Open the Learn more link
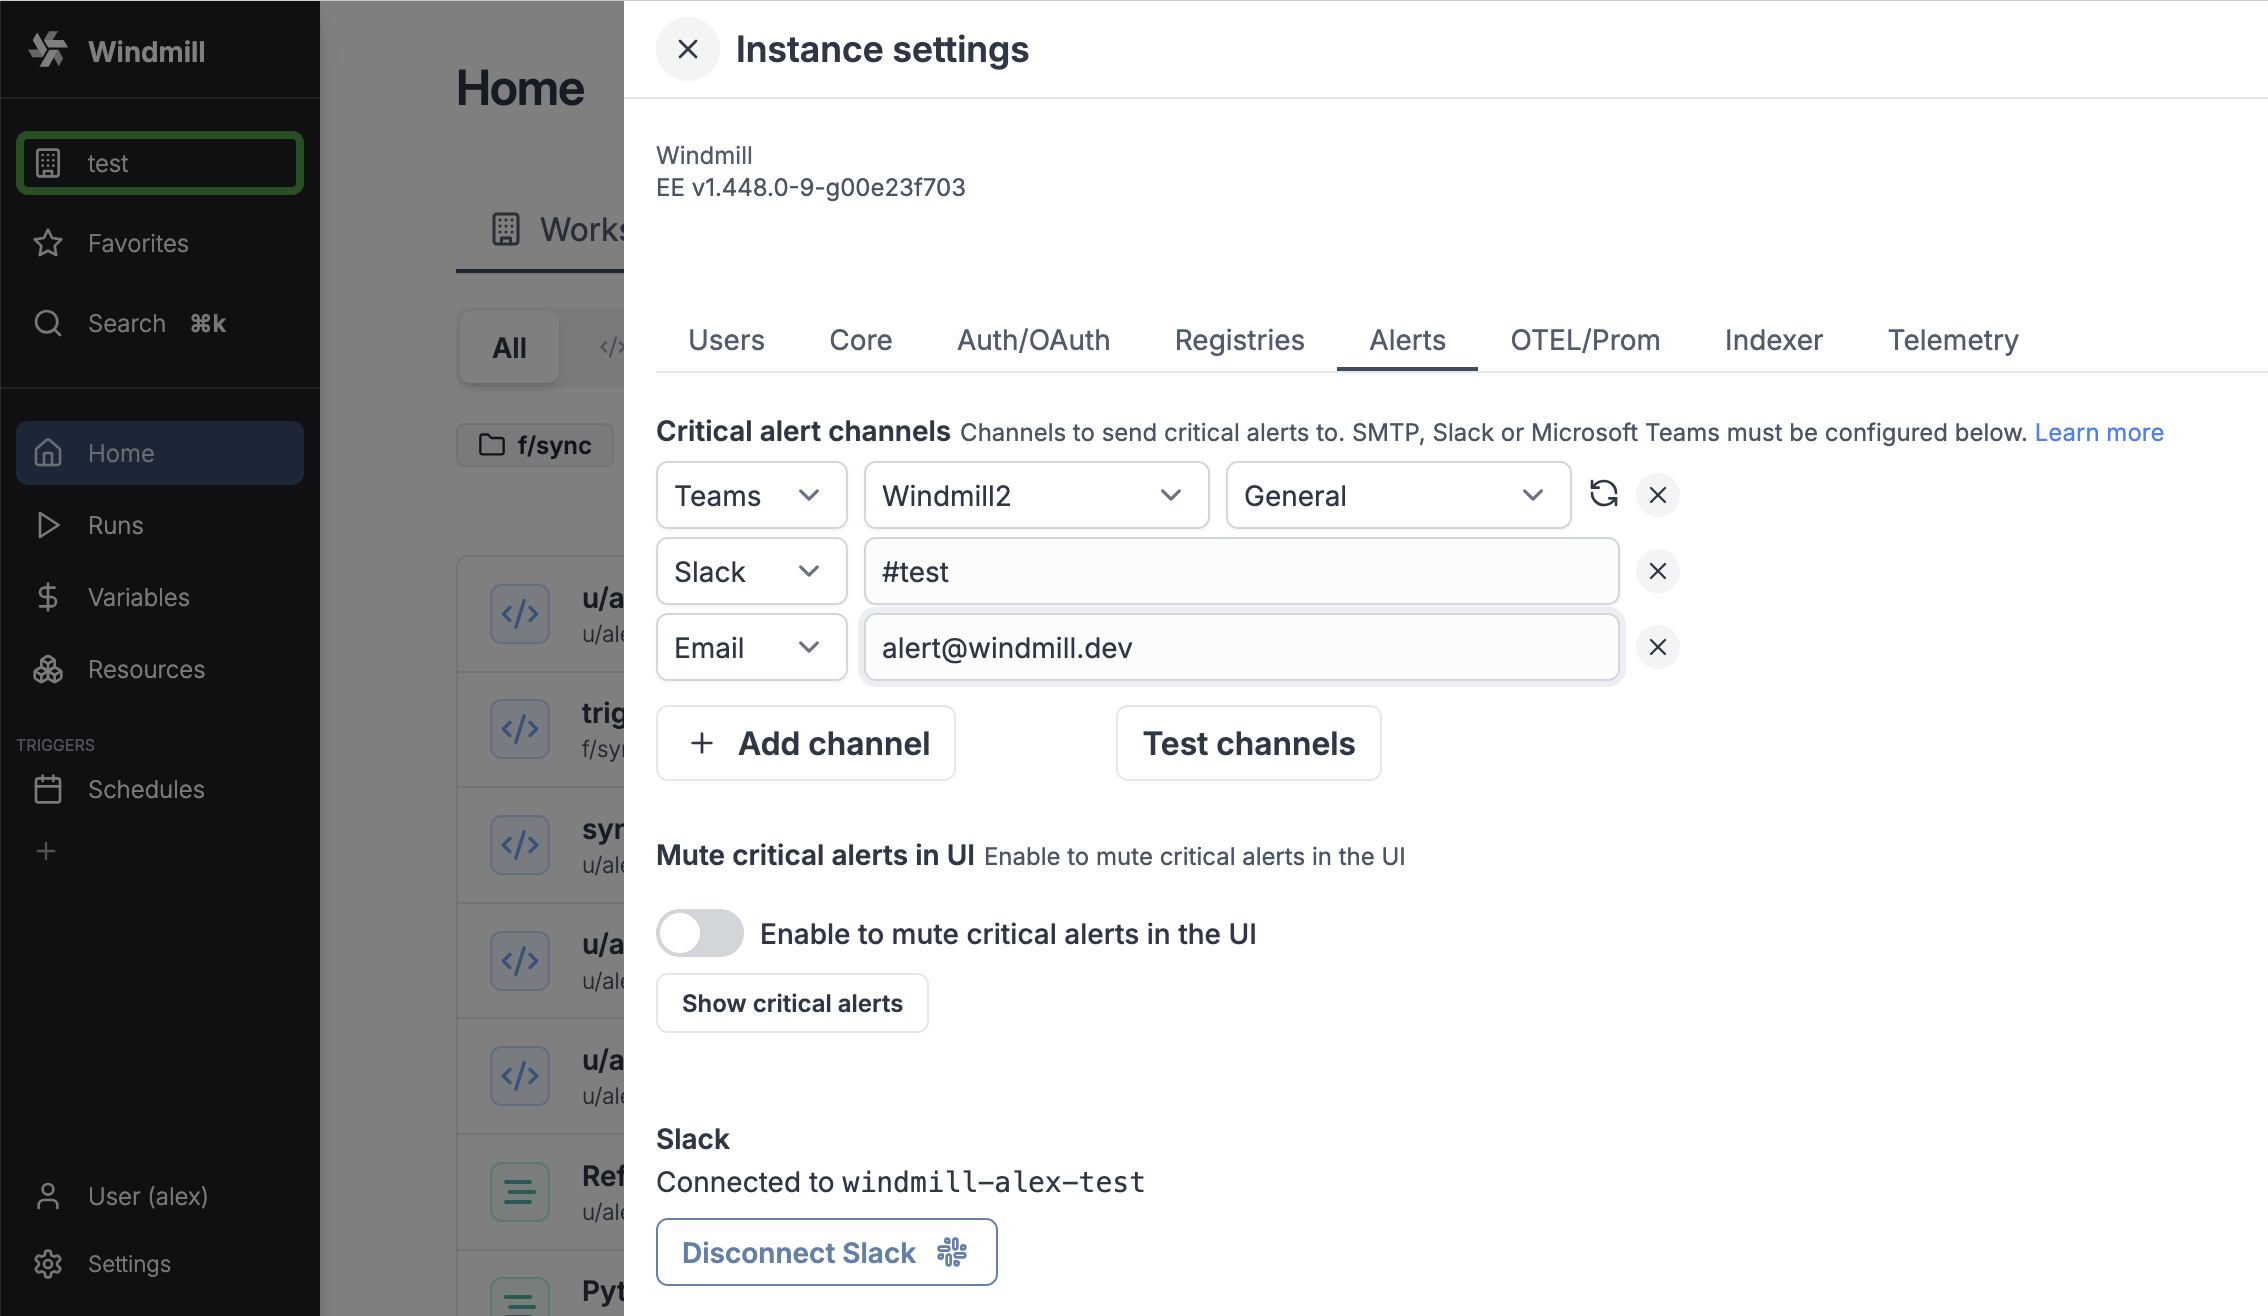Image resolution: width=2268 pixels, height=1316 pixels. tap(2098, 432)
